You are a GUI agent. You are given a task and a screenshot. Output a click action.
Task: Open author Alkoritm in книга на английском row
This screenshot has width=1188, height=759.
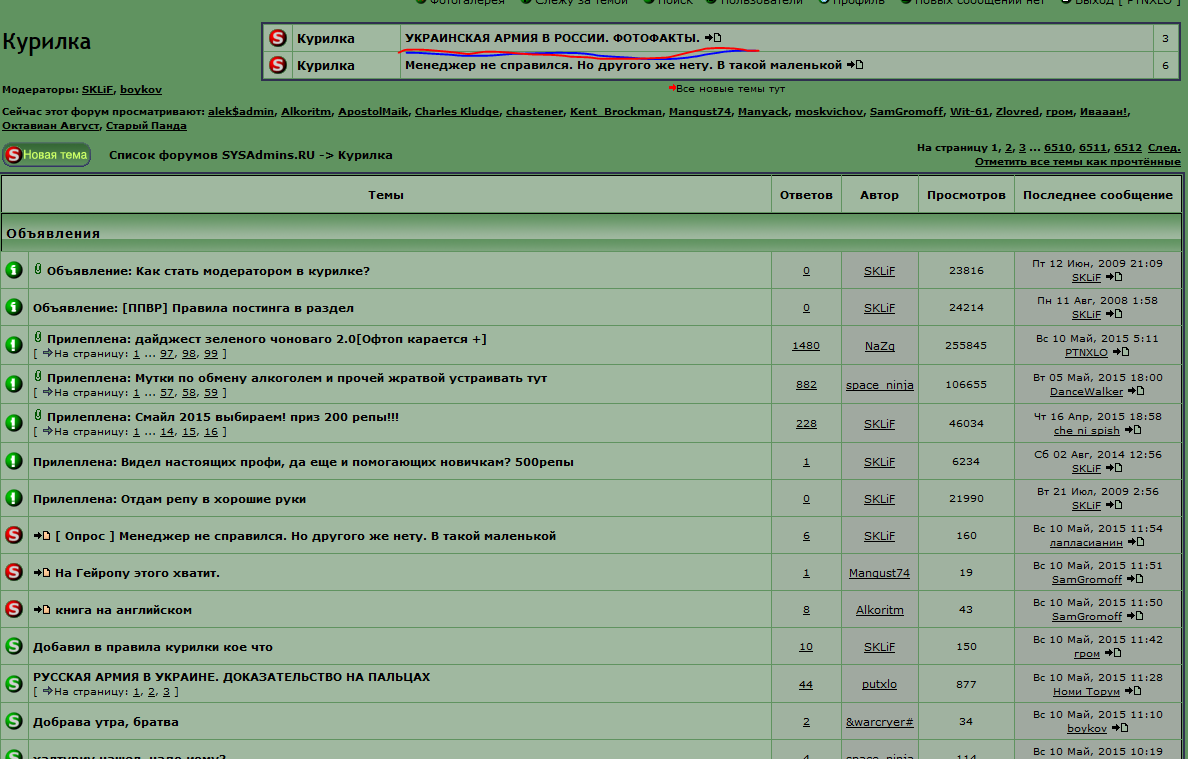(x=880, y=610)
